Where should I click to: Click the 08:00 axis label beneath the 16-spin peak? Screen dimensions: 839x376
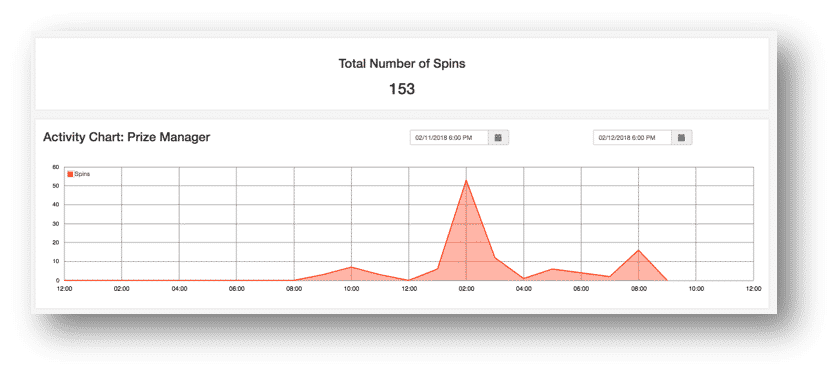pos(638,288)
